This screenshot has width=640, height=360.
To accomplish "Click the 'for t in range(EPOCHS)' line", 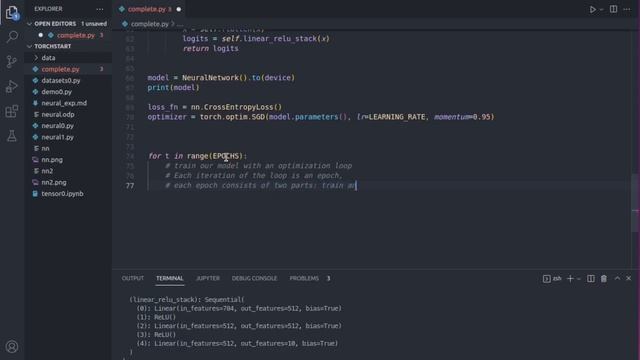I will [198, 156].
